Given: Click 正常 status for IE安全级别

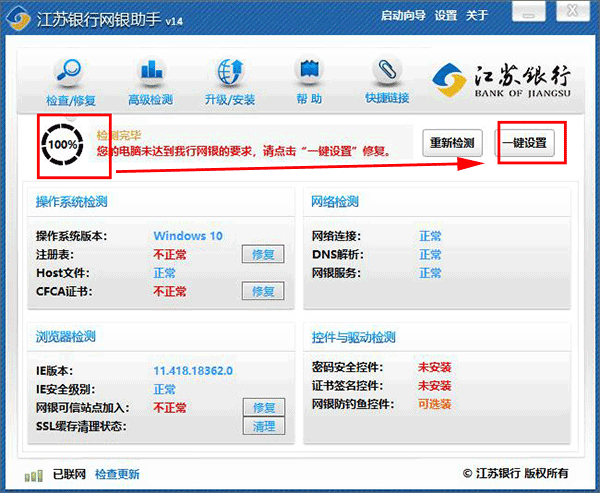Looking at the screenshot, I should pyautogui.click(x=165, y=389).
